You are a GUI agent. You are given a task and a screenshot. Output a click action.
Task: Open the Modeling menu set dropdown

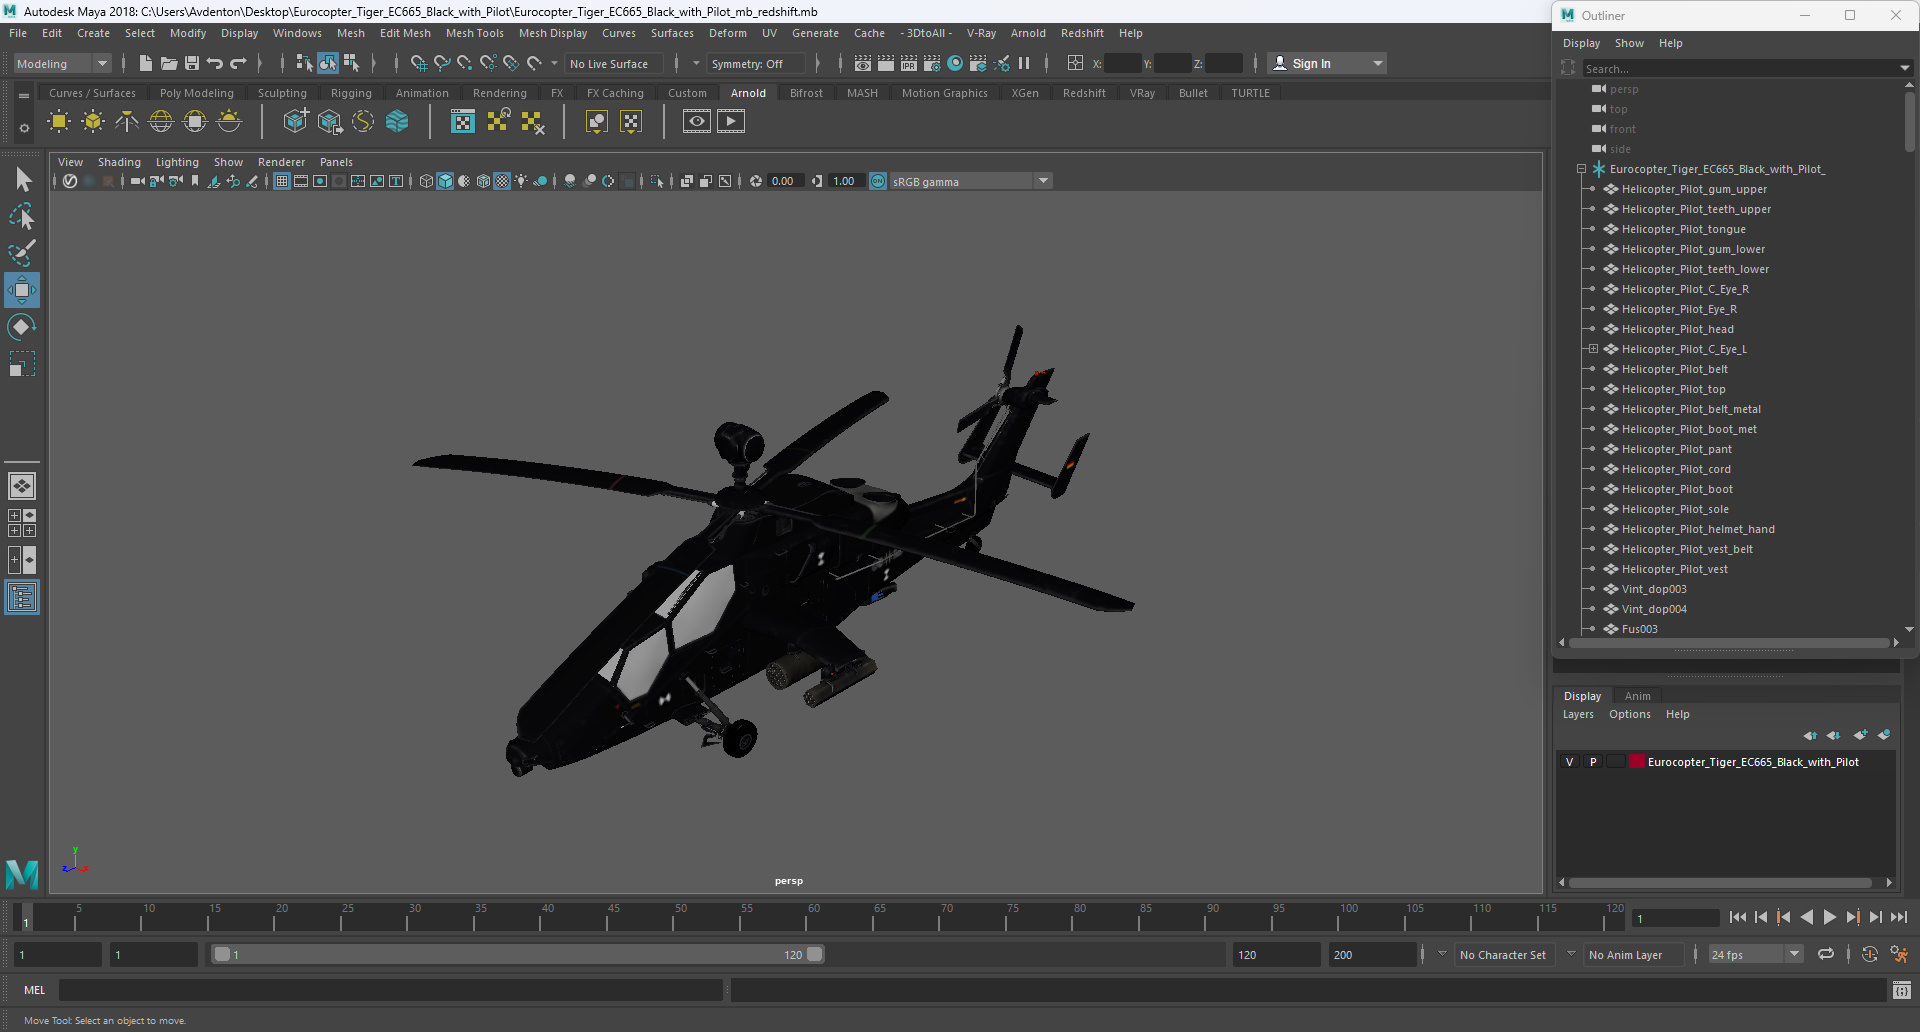[62, 63]
